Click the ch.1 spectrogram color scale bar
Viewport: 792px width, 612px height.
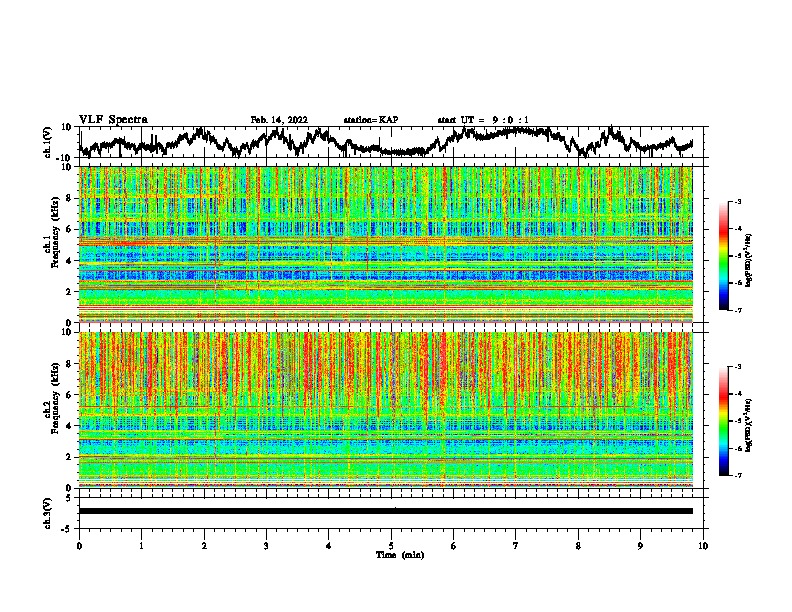pyautogui.click(x=723, y=256)
